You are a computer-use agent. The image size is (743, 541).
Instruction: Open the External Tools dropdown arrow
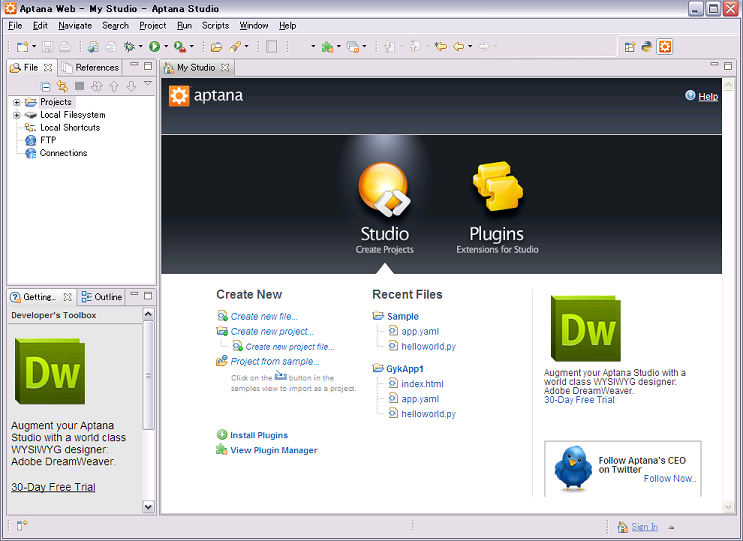click(x=191, y=46)
